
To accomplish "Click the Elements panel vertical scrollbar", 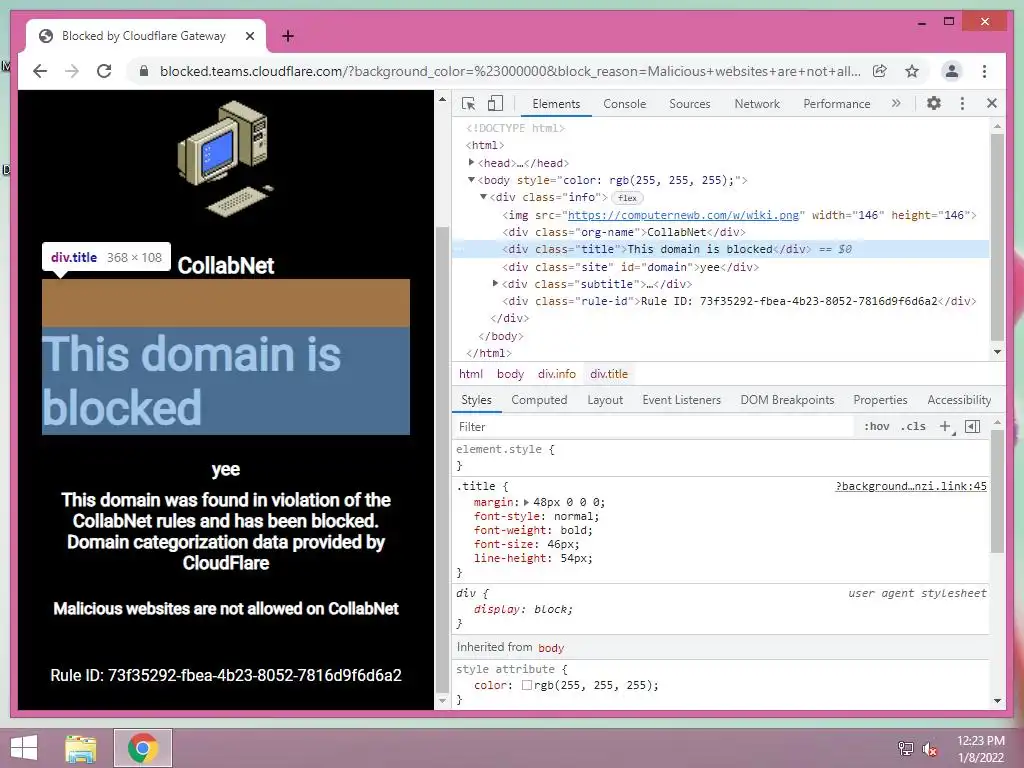I will [997, 235].
